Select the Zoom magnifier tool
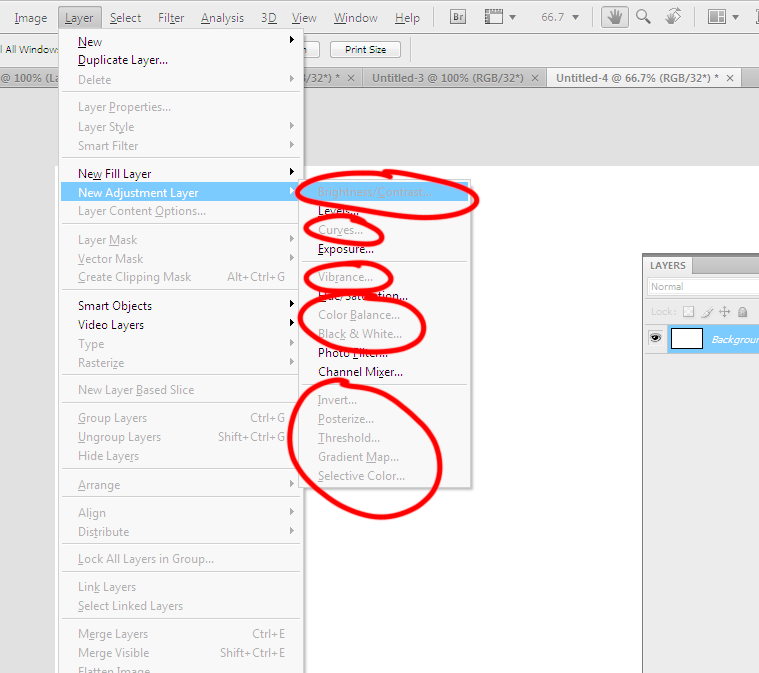The height and width of the screenshot is (673, 759). [644, 17]
